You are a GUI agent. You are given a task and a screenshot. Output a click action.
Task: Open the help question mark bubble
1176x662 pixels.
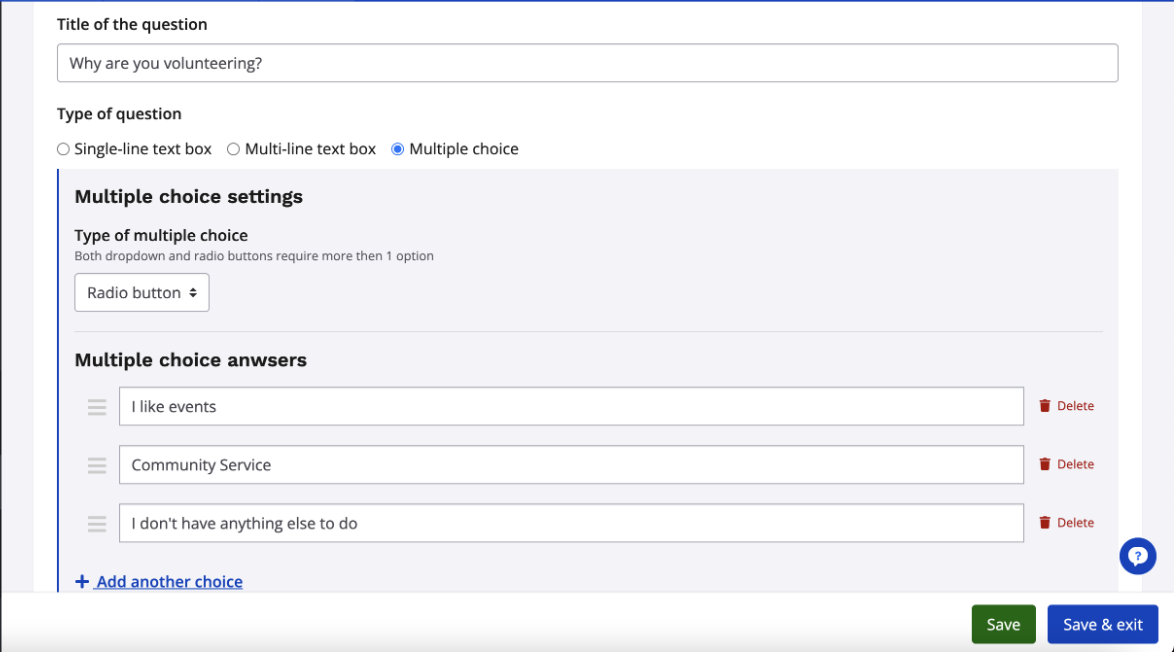tap(1137, 556)
